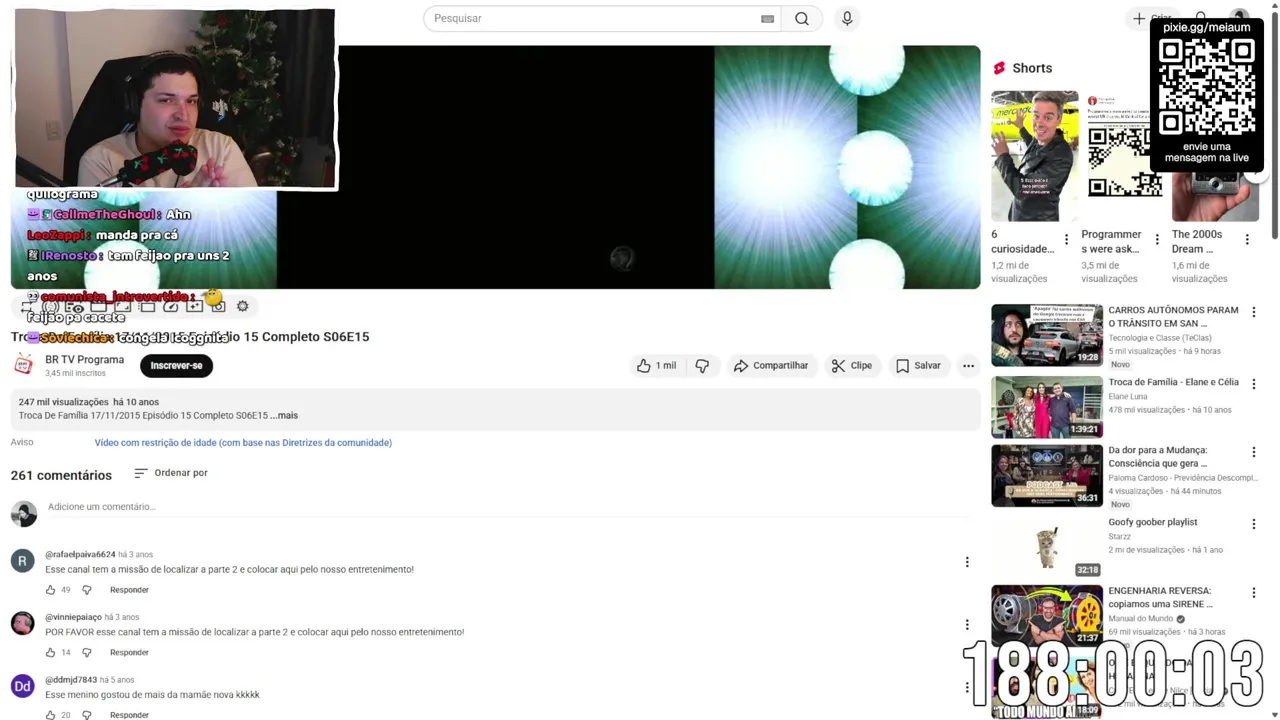Click the voice search microphone icon
Screen dimensions: 1280x720
click(x=847, y=18)
